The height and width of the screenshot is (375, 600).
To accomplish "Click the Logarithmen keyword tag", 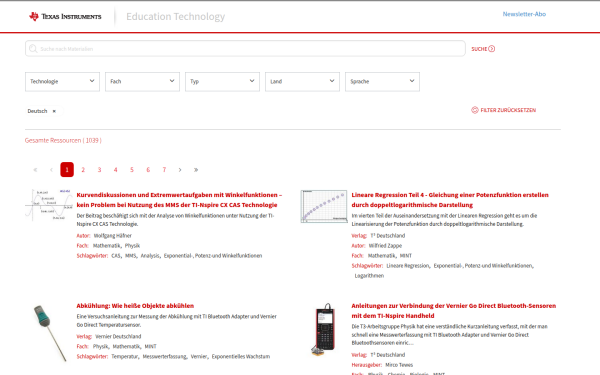I will click(369, 276).
